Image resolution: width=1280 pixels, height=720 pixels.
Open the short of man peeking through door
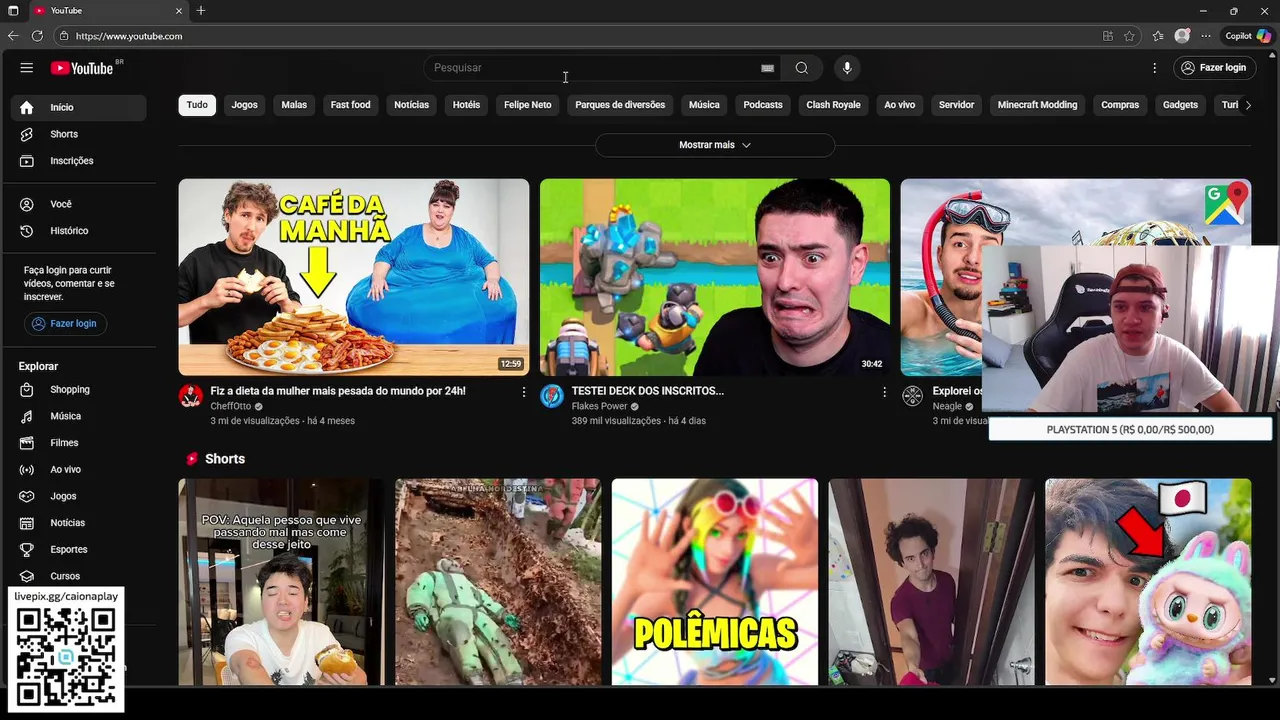[x=931, y=582]
